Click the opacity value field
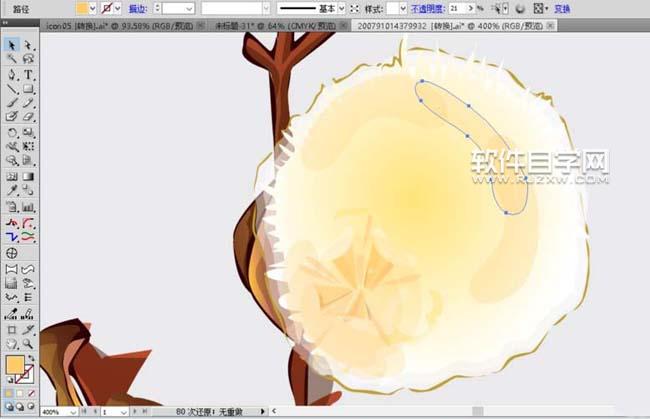 (x=458, y=8)
